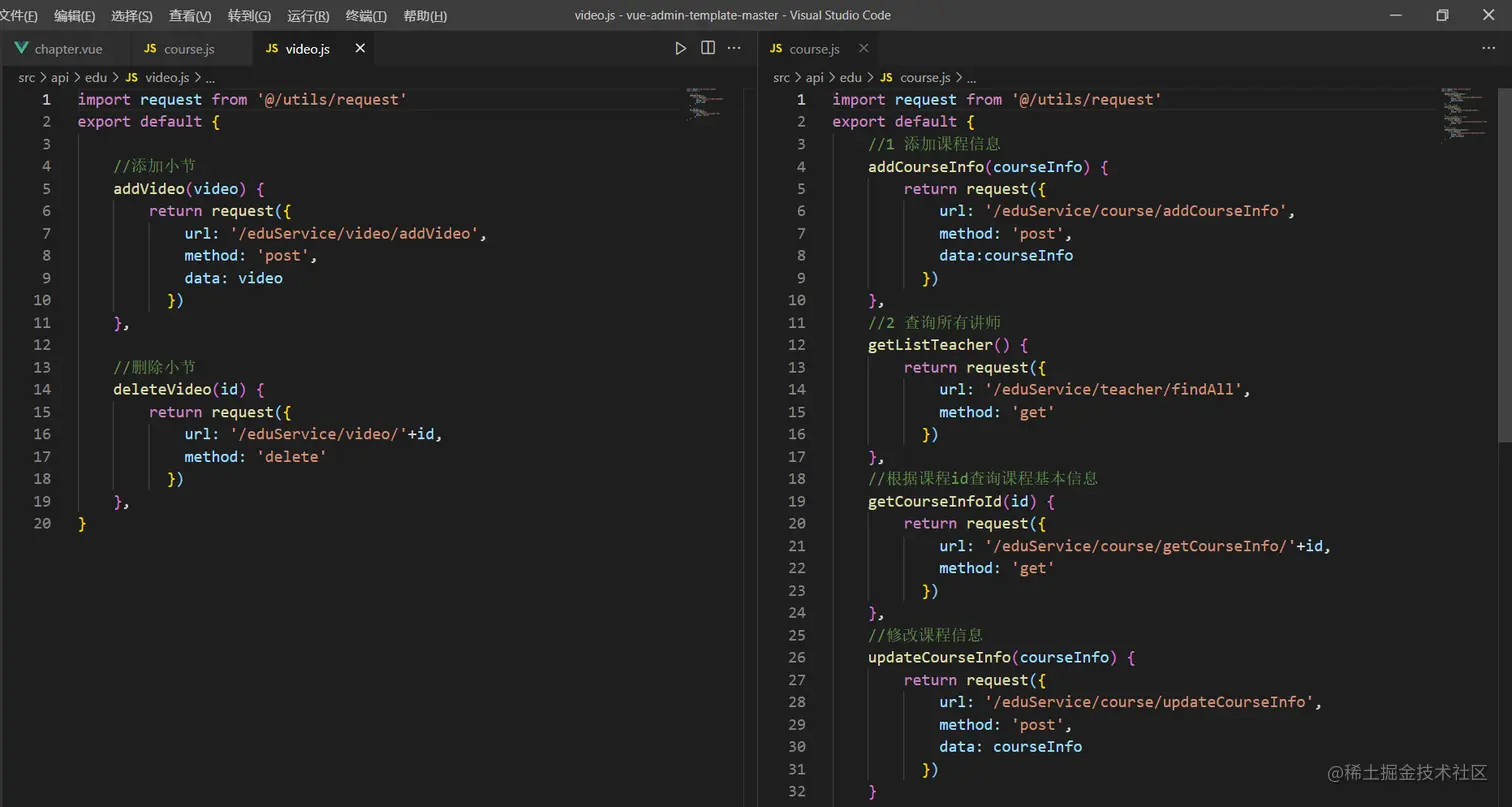This screenshot has height=807, width=1512.
Task: Restore down the VS Code window
Action: (x=1442, y=15)
